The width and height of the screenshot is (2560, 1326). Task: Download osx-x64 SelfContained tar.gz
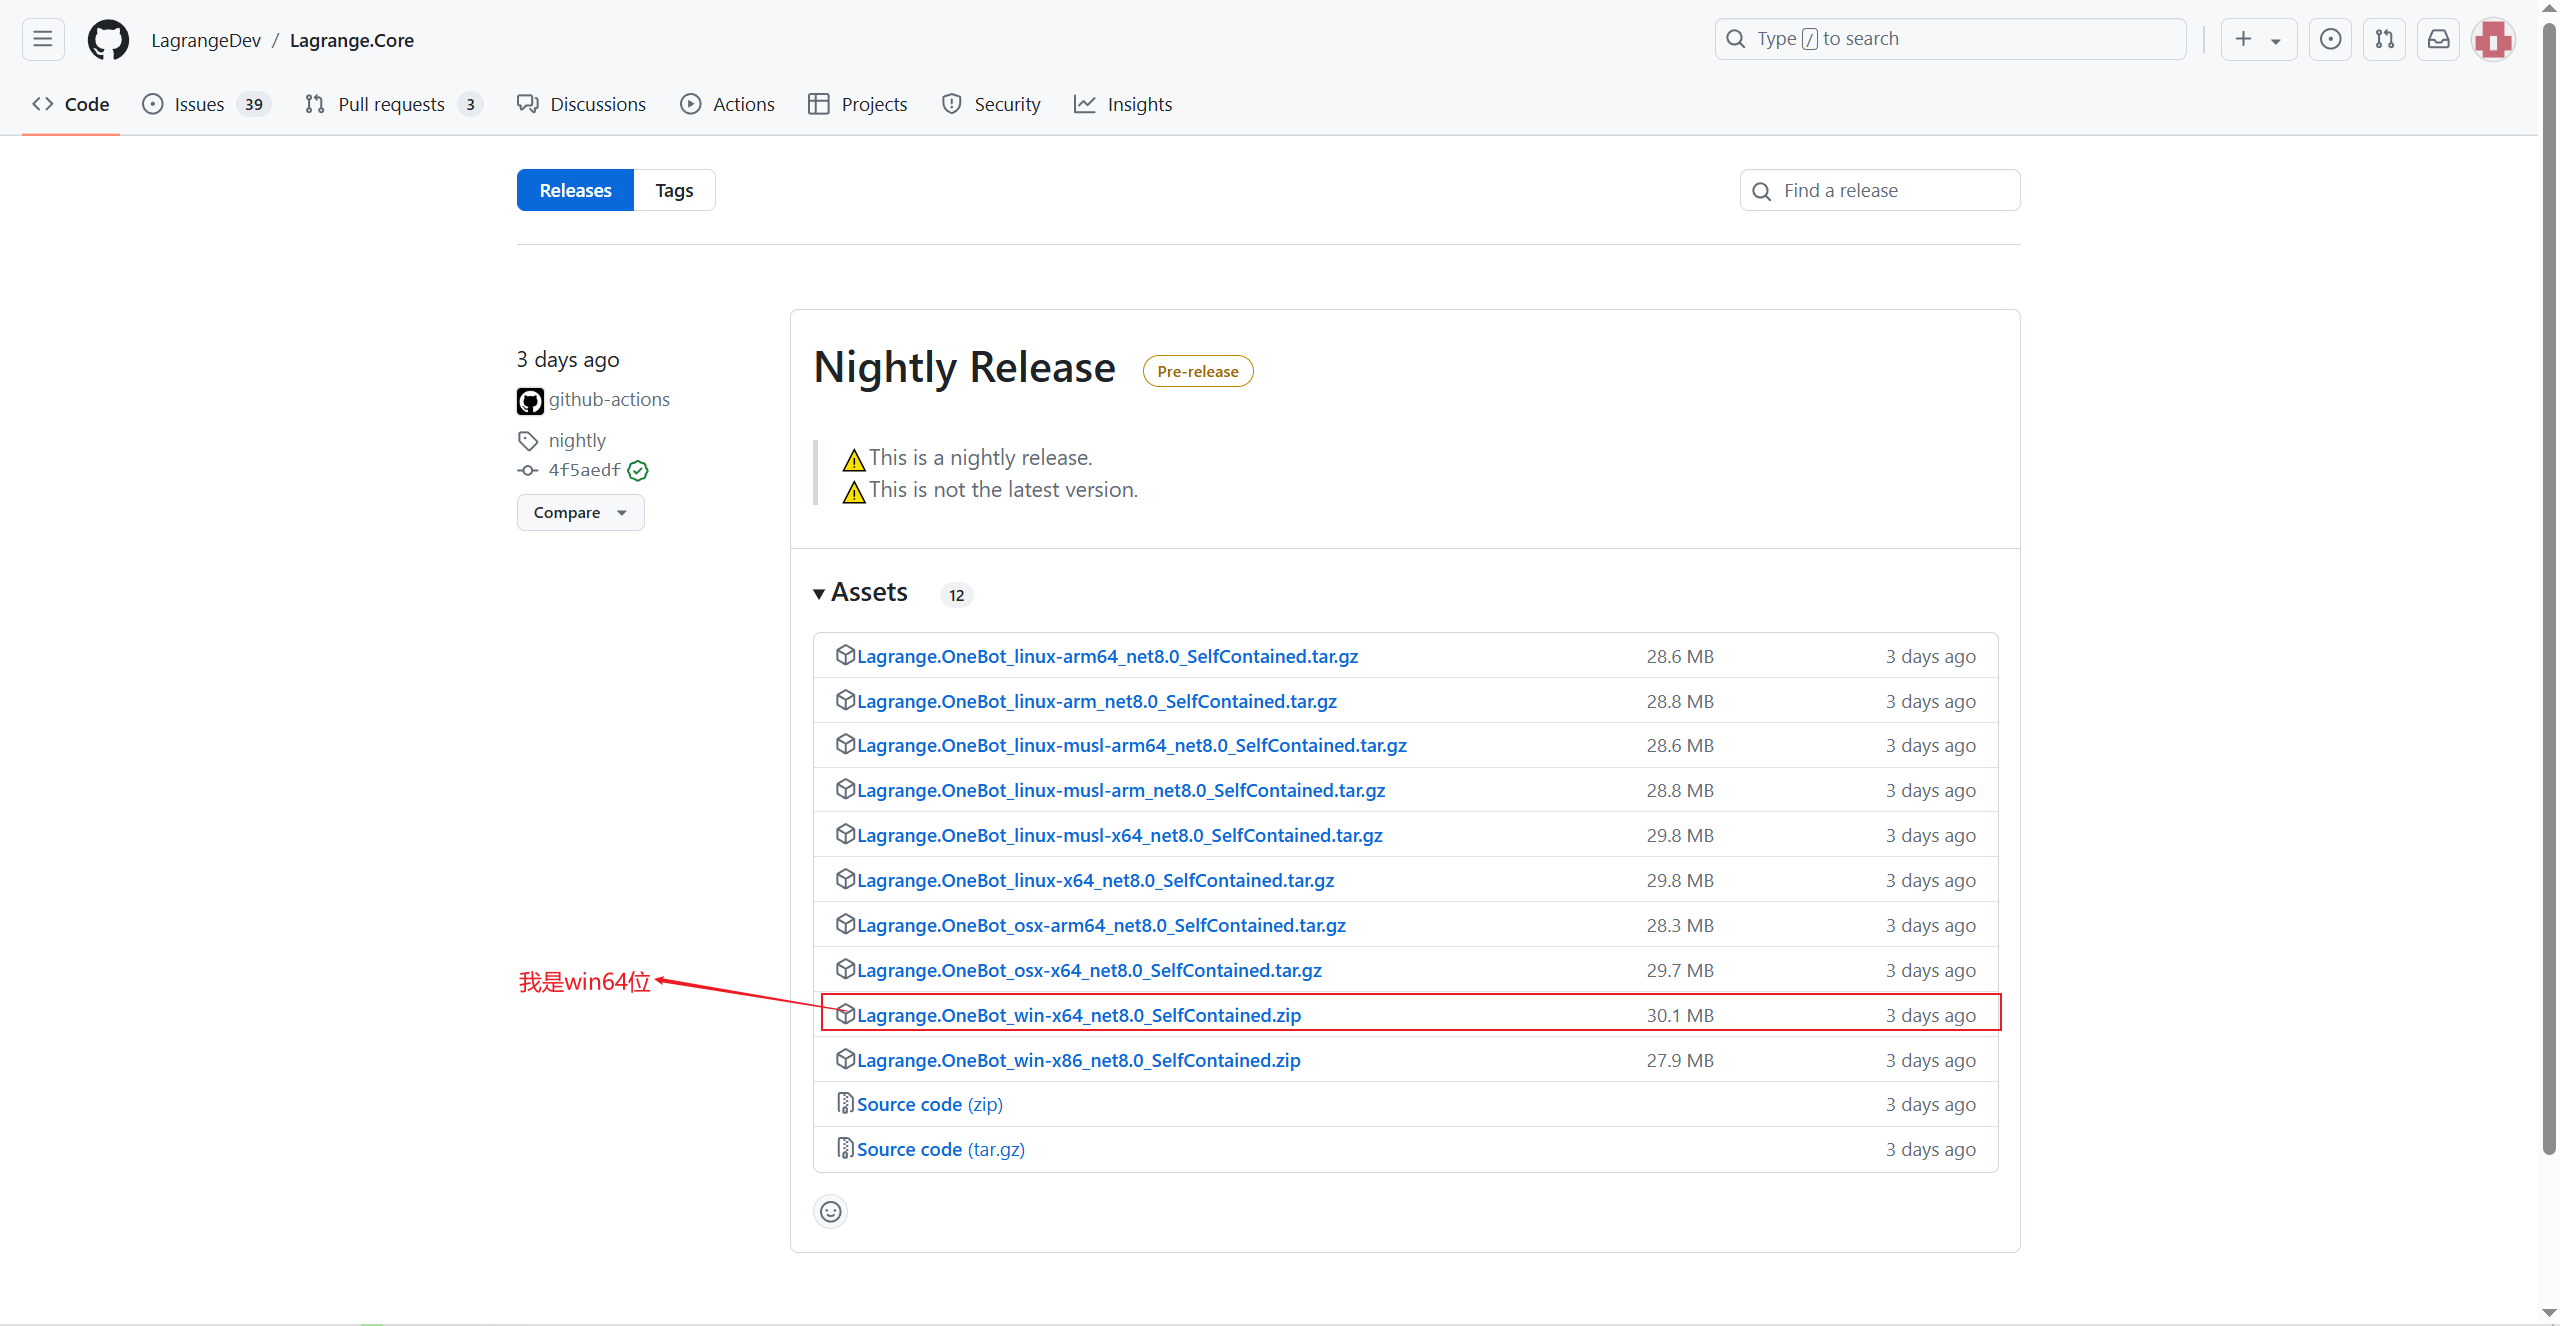[x=1089, y=970]
